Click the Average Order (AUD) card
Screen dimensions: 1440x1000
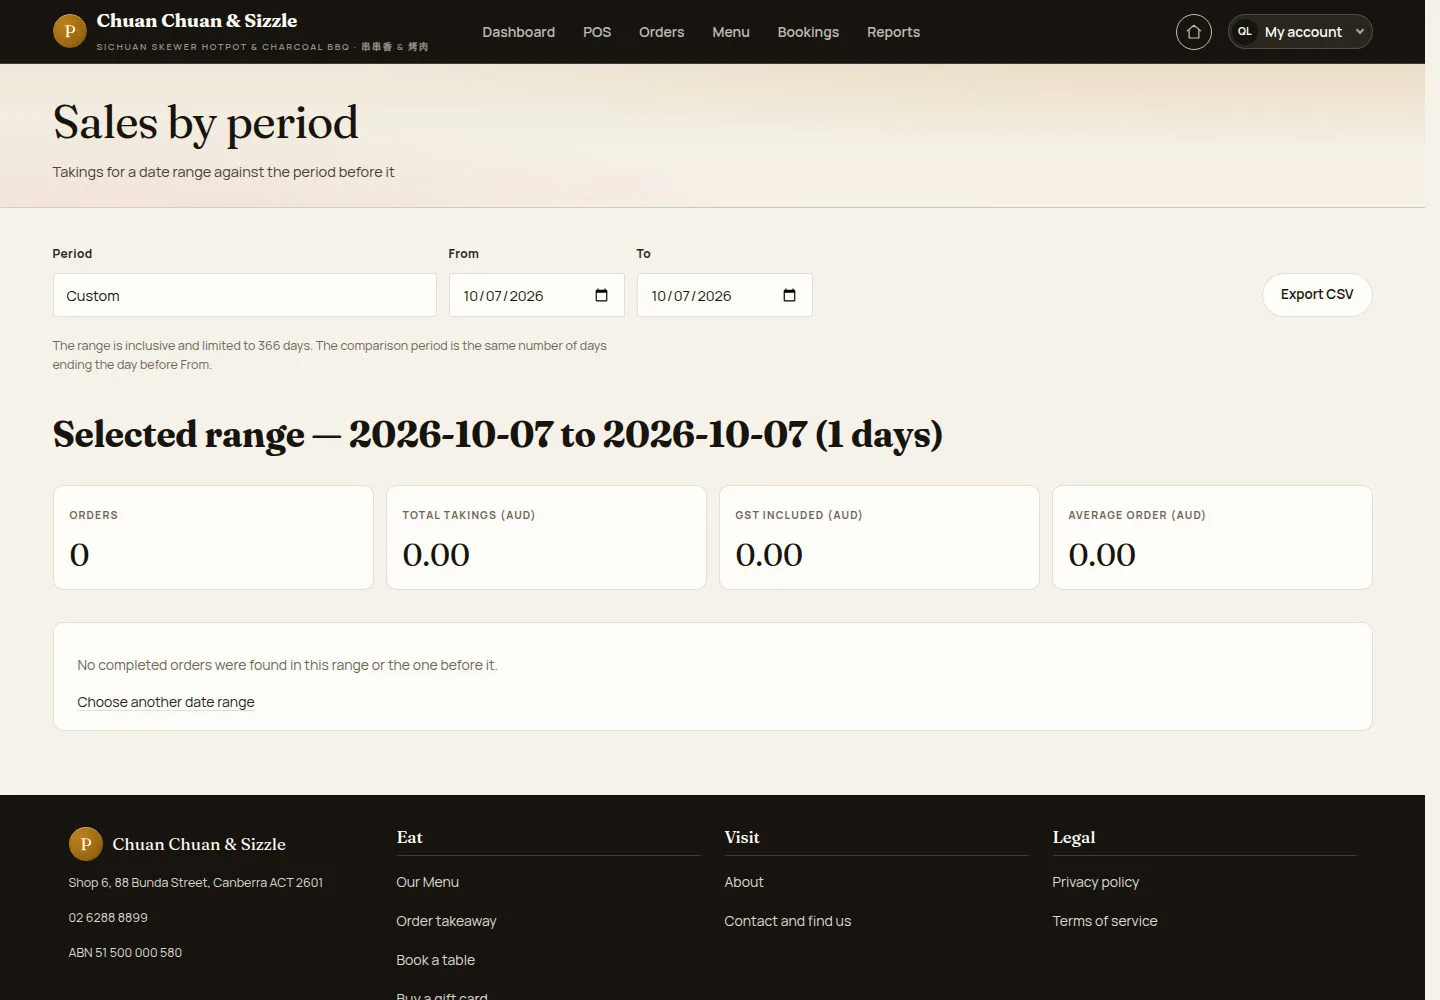[x=1212, y=538]
